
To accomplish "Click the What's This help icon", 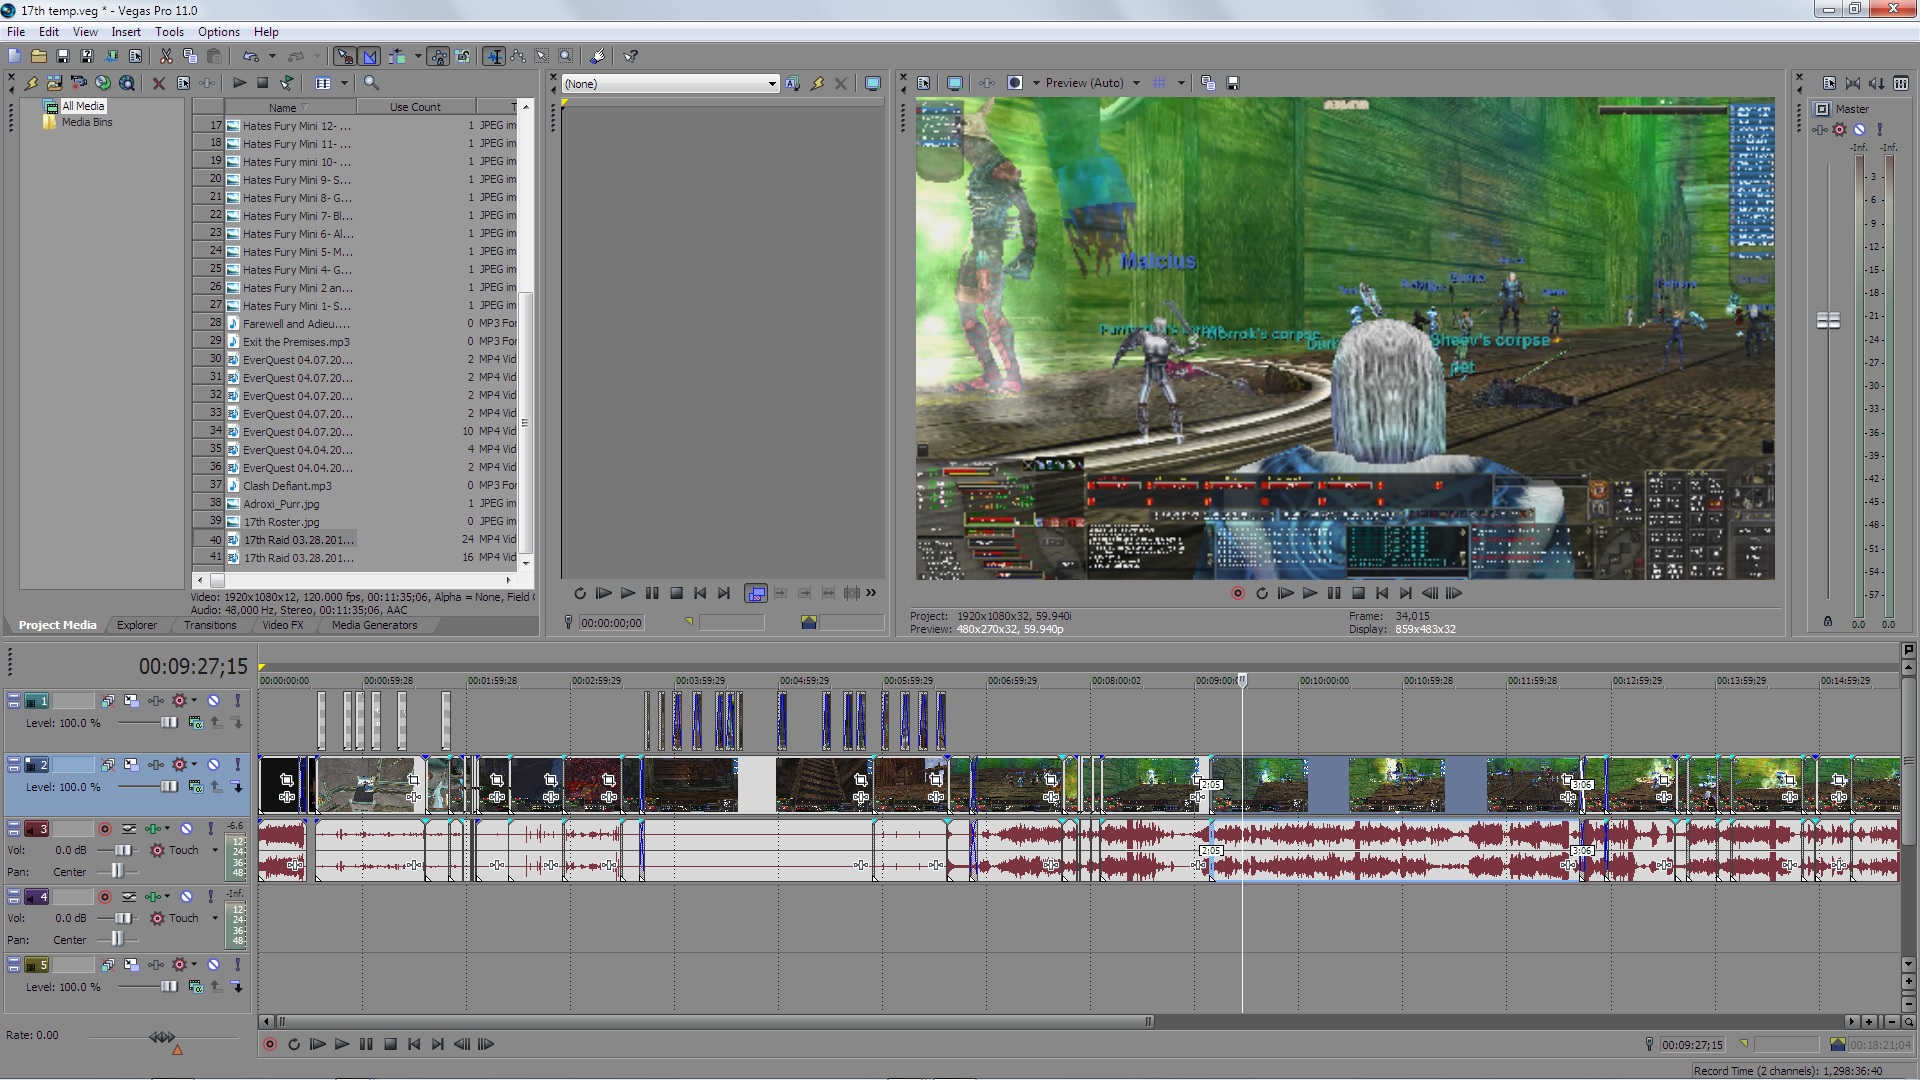I will tap(631, 56).
